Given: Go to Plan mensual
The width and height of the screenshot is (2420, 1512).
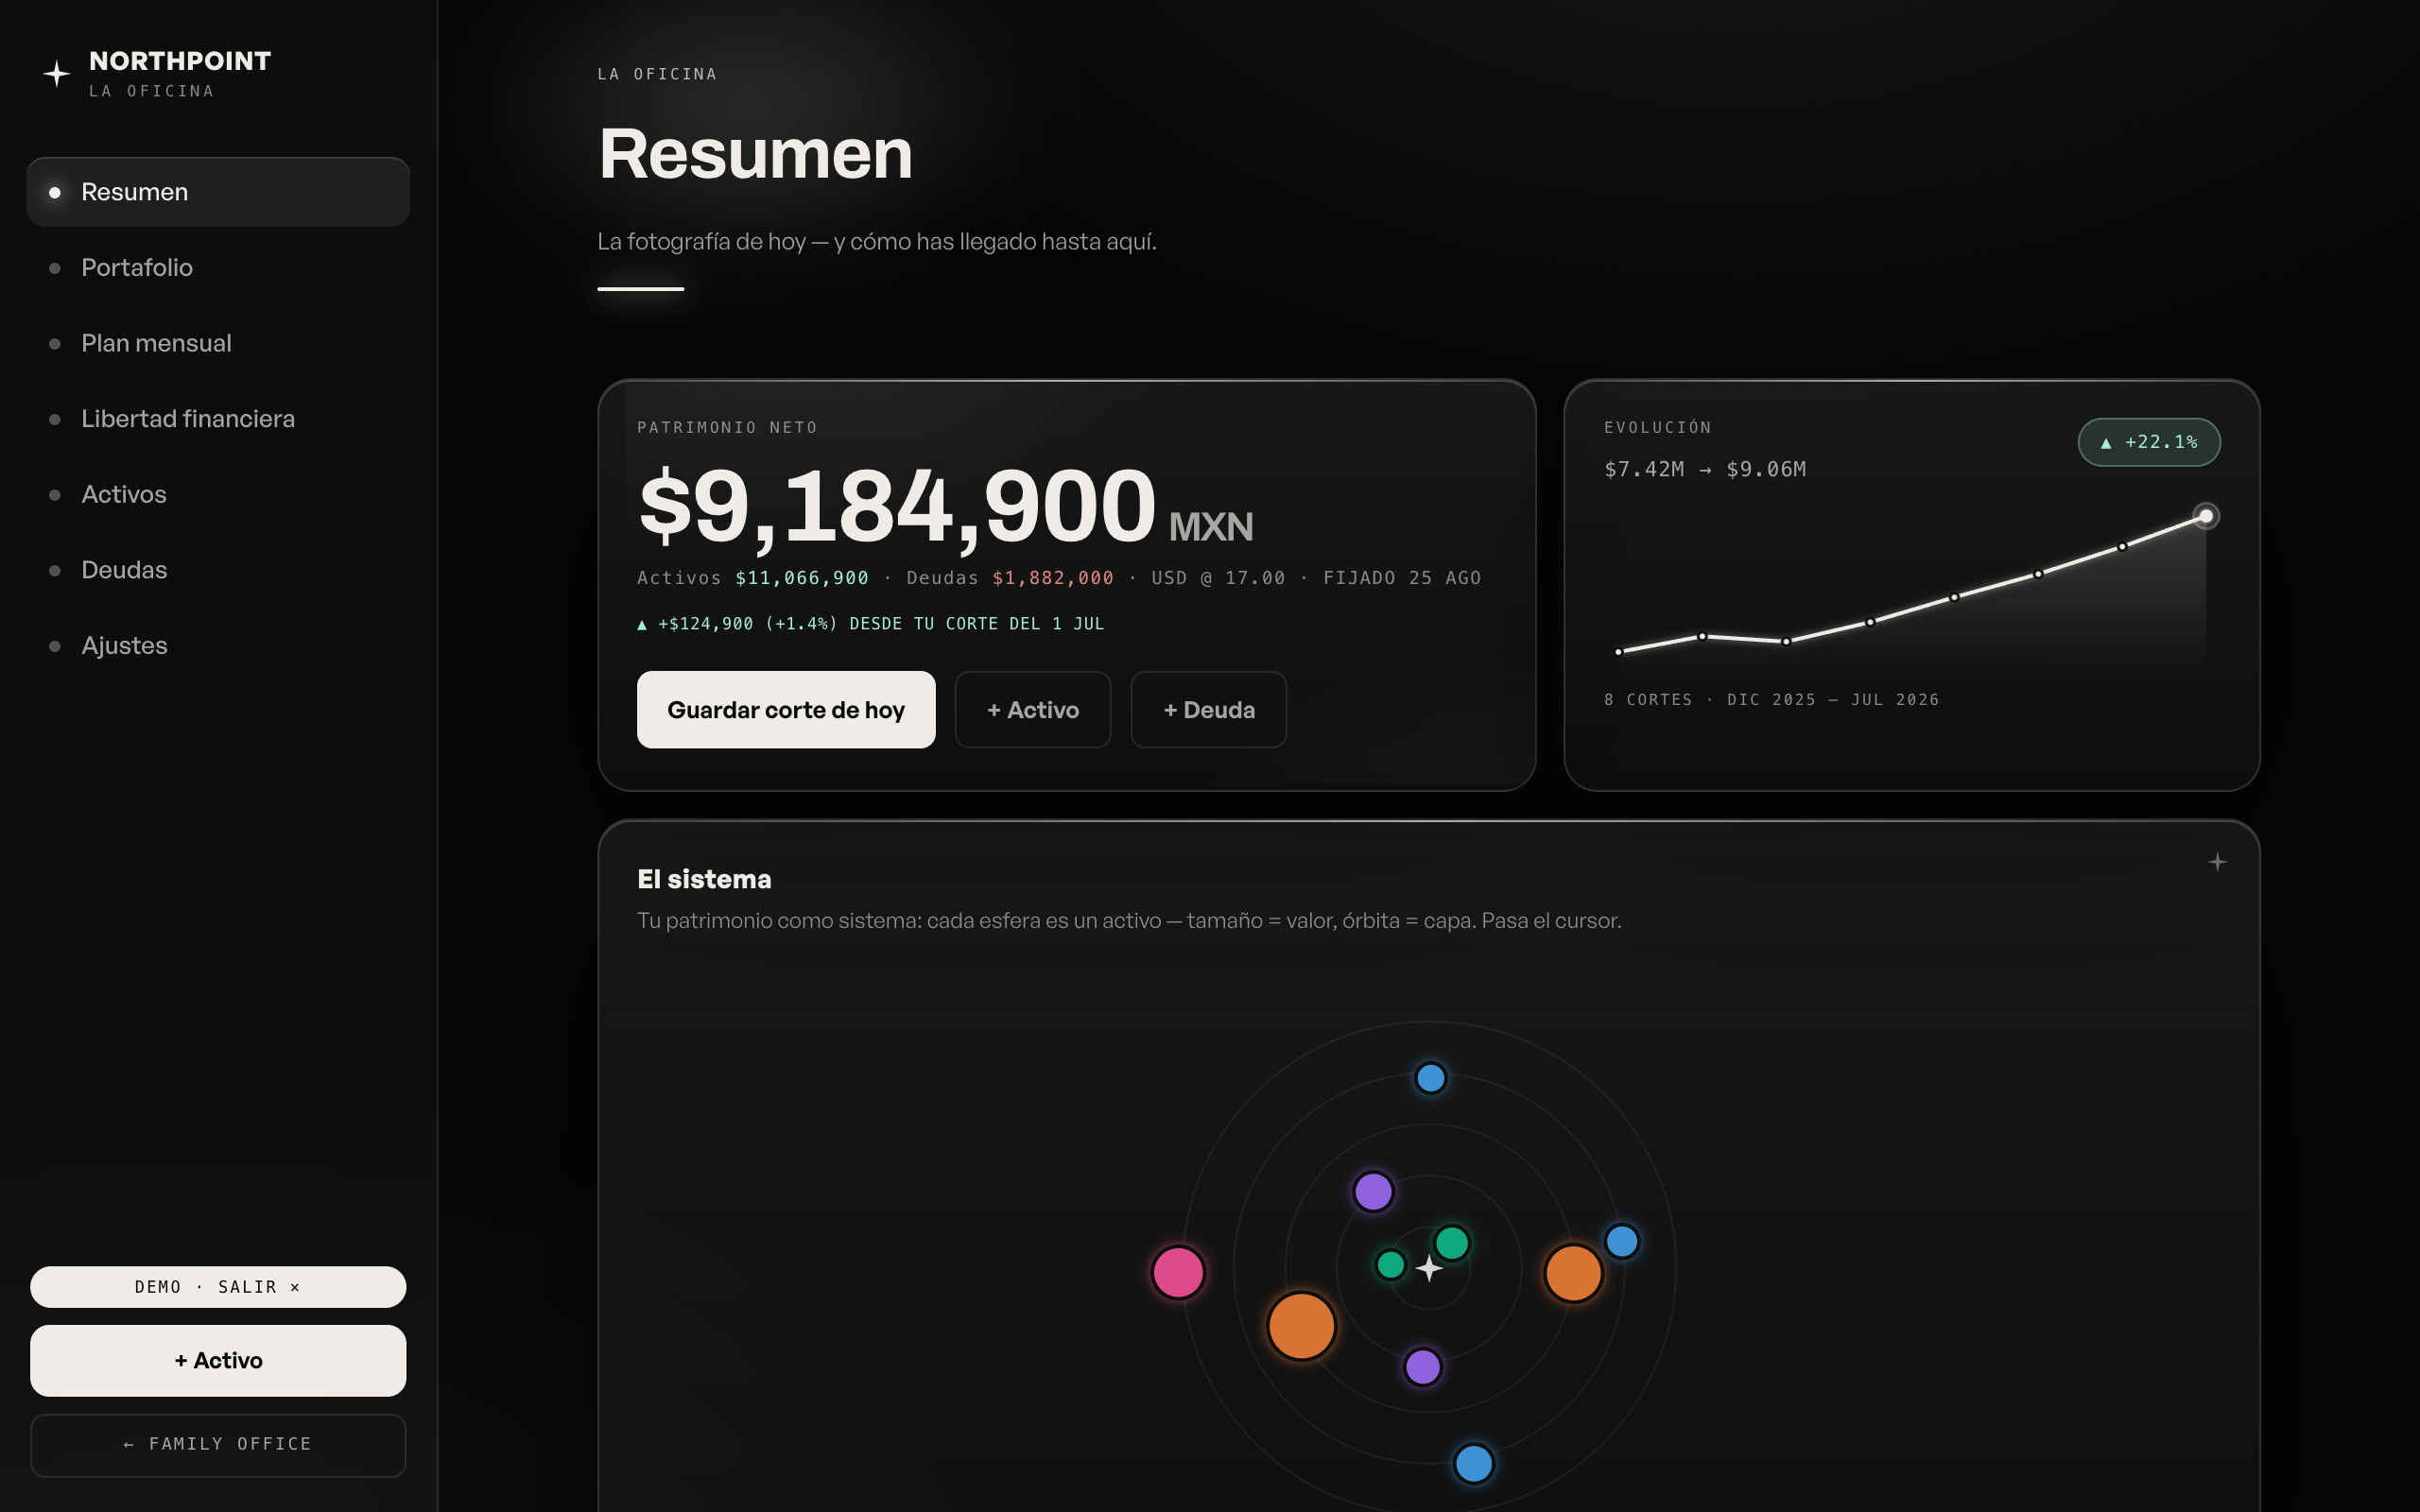Looking at the screenshot, I should pyautogui.click(x=218, y=343).
